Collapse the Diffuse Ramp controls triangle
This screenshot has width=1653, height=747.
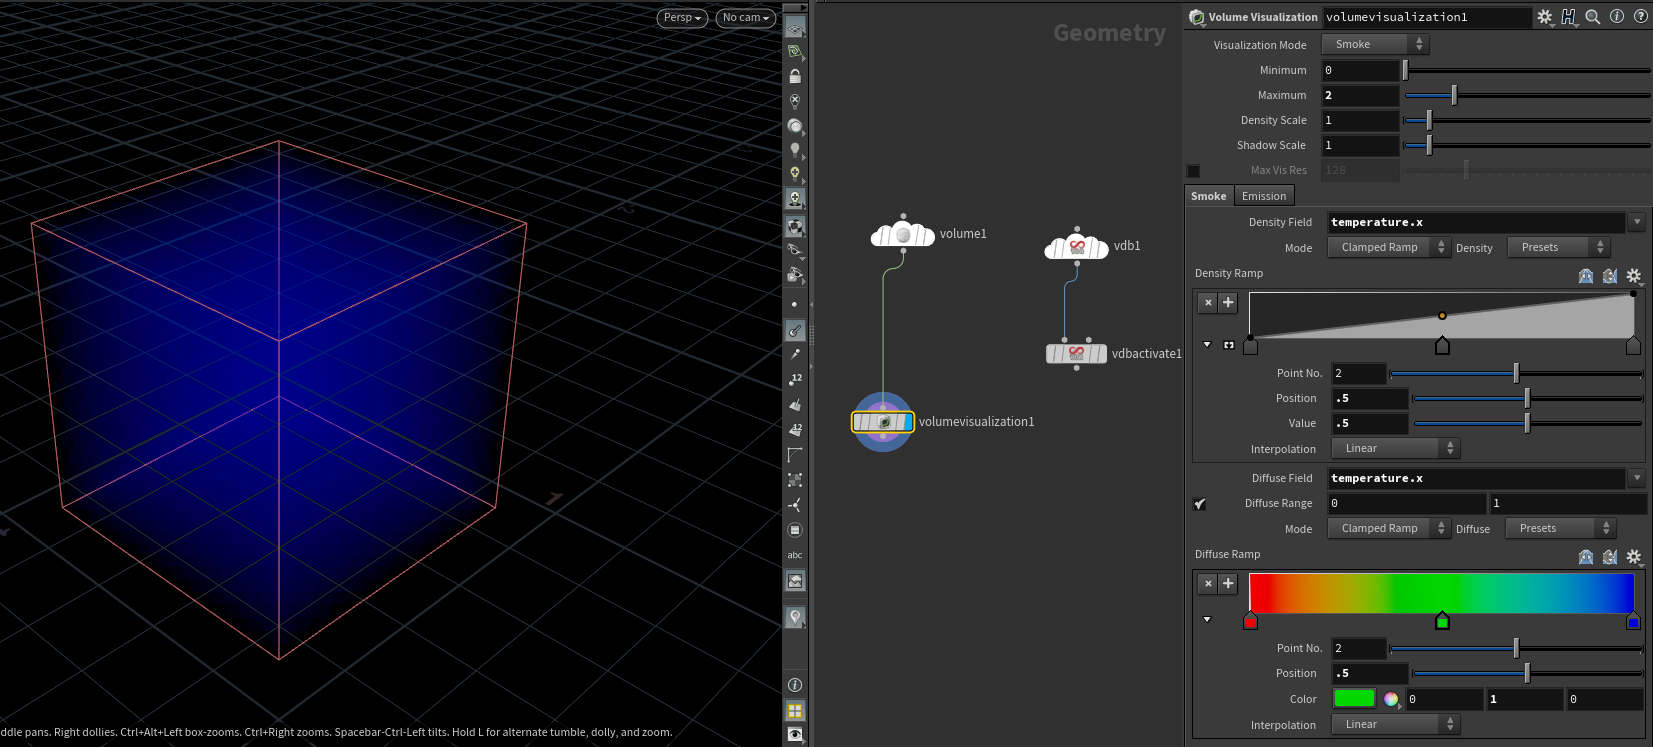(x=1207, y=620)
